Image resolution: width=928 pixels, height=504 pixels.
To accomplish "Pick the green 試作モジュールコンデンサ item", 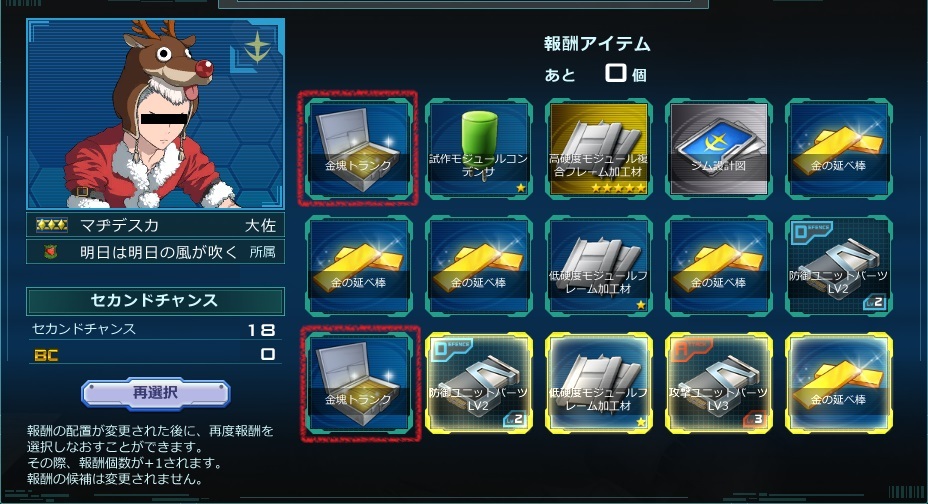I will click(x=479, y=148).
